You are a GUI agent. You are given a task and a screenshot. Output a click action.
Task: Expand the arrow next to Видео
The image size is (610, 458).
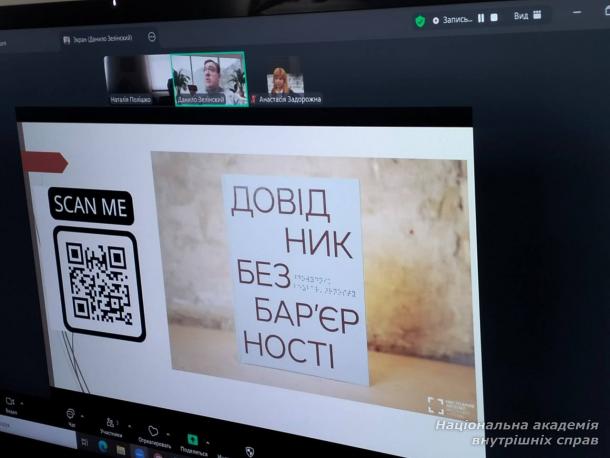point(22,404)
